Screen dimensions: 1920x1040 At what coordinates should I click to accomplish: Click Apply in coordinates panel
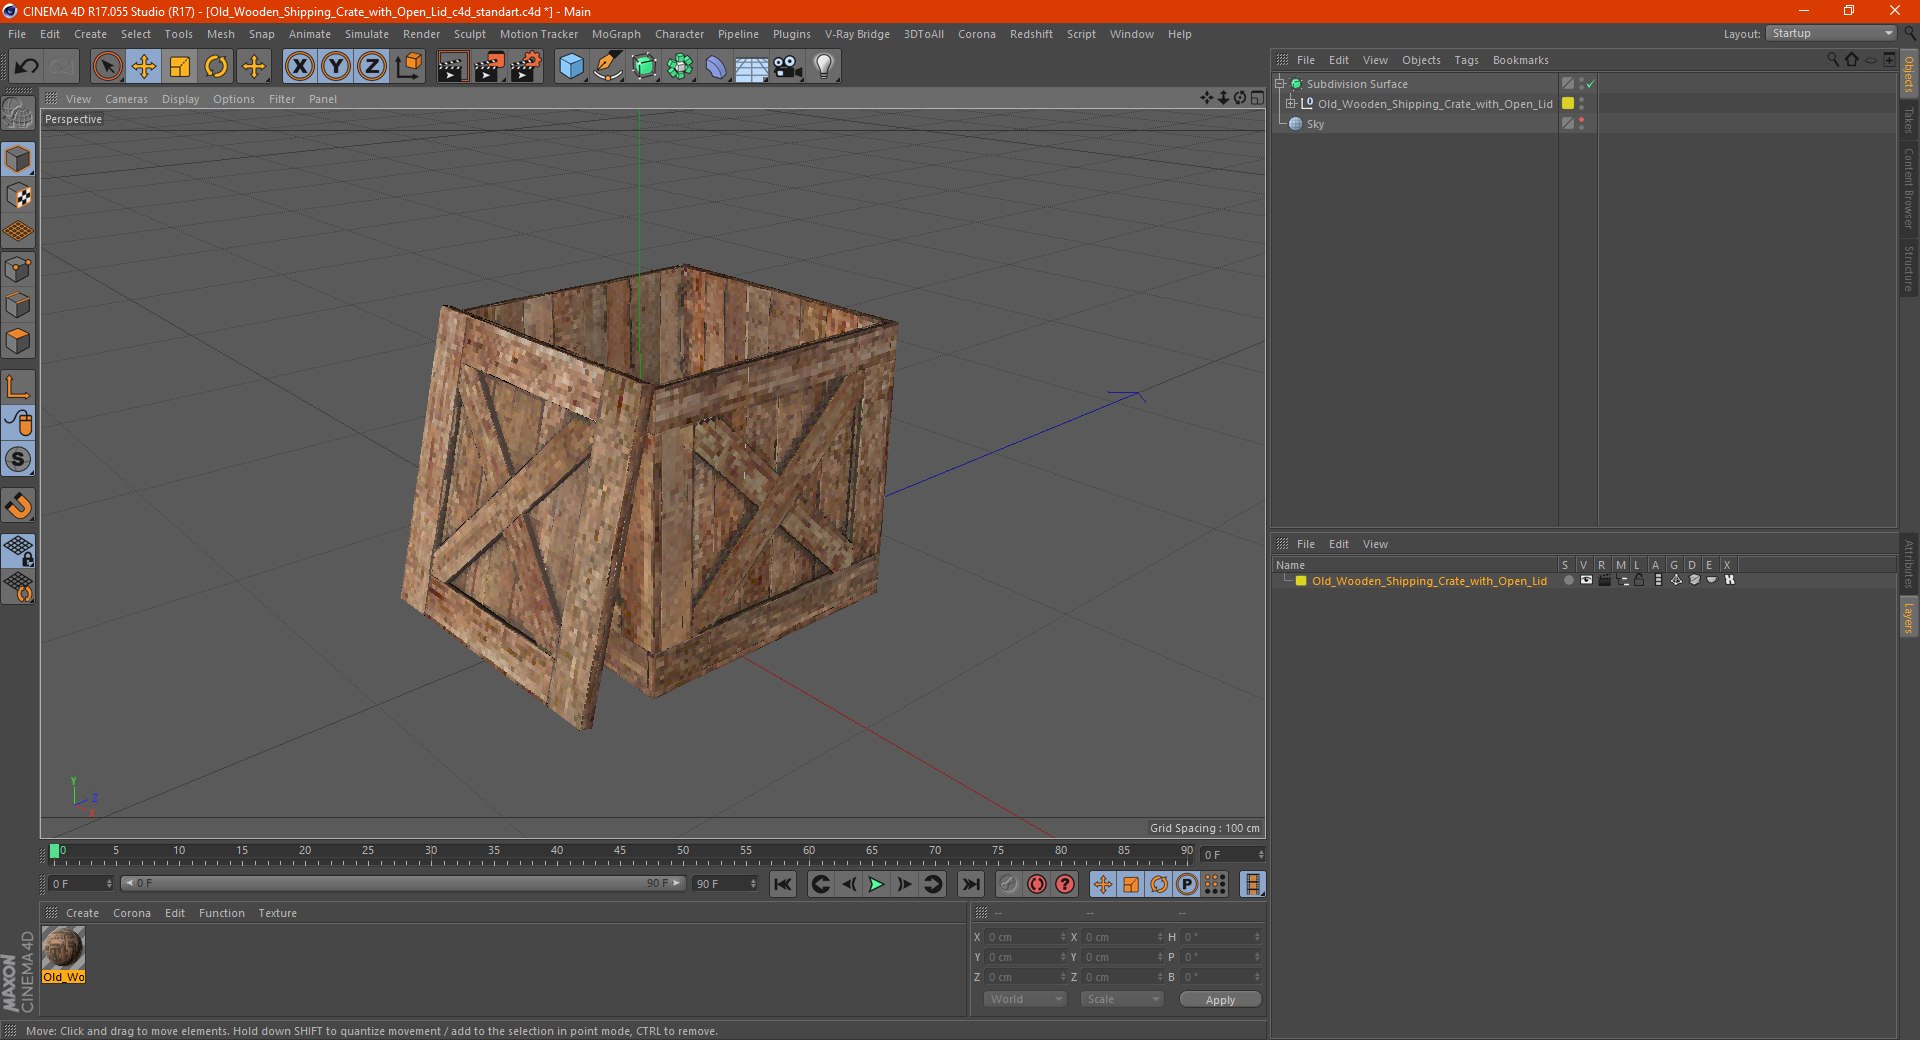point(1220,1000)
